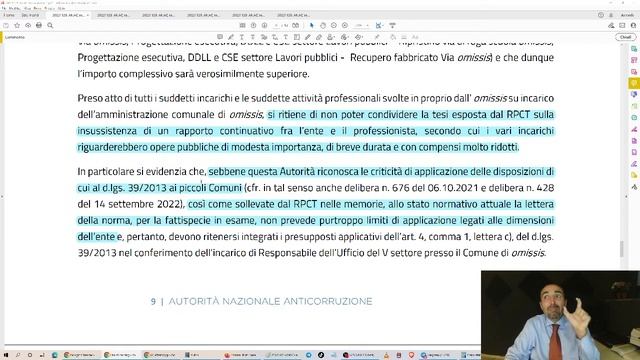Viewport: 640px width, 360px height.
Task: Expand the left navigation pane arrow
Action: click(2, 197)
